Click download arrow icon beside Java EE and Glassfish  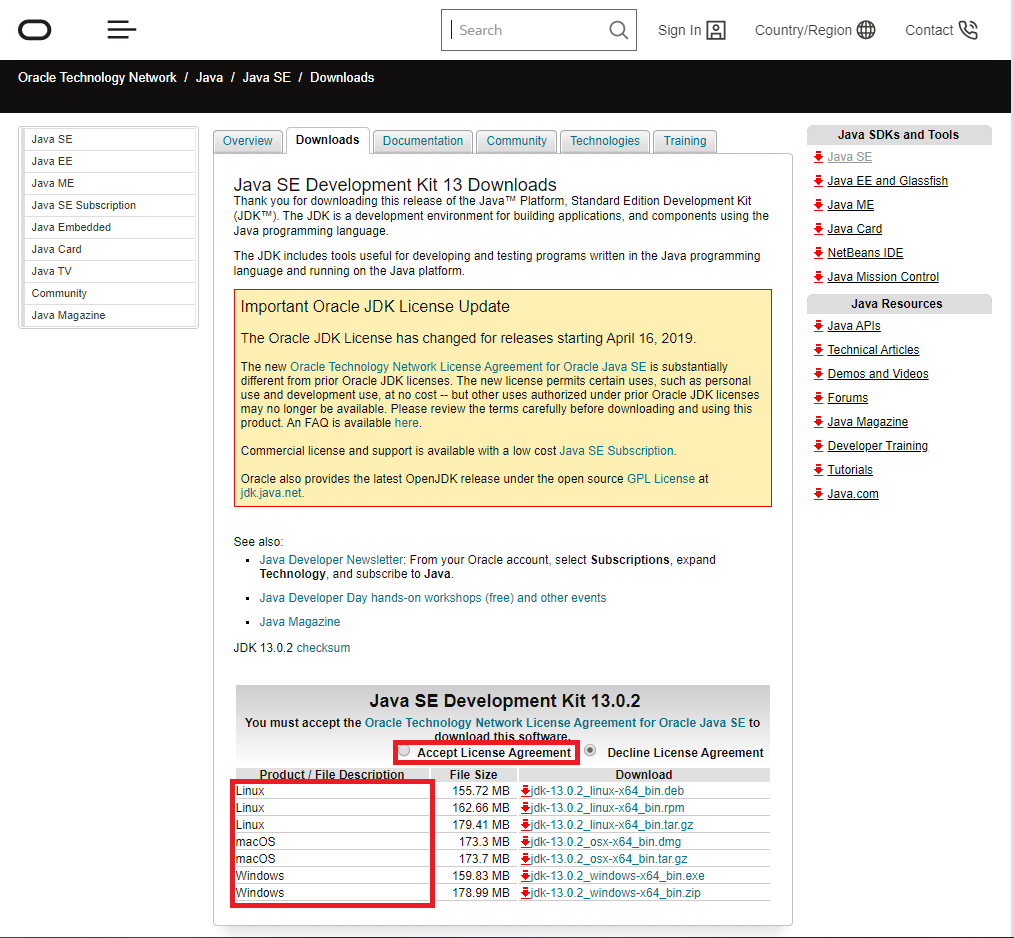coord(818,180)
